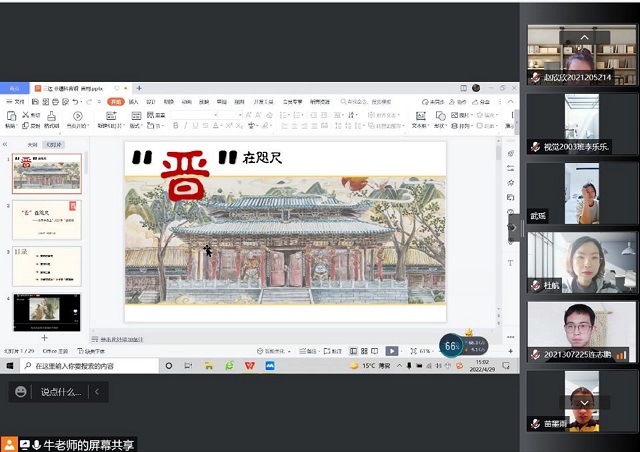The width and height of the screenshot is (640, 452).
Task: Toggle Underline formatting
Action: (x=196, y=126)
